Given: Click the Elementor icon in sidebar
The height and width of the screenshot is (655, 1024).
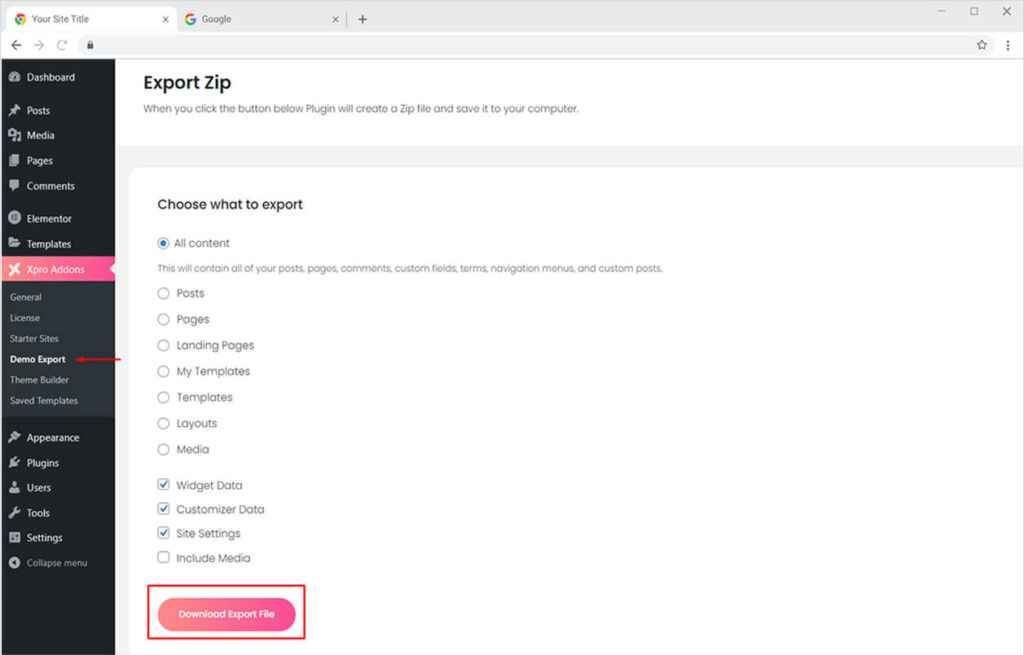Looking at the screenshot, I should click(15, 218).
